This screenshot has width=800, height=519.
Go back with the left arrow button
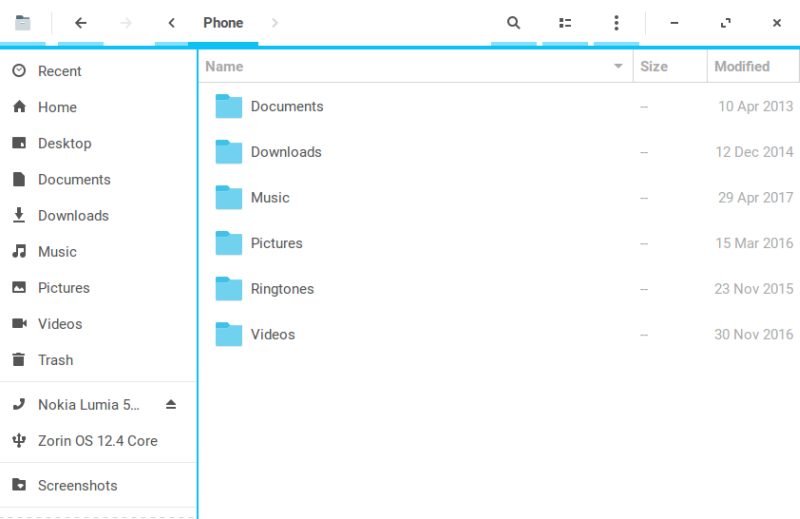coord(81,22)
